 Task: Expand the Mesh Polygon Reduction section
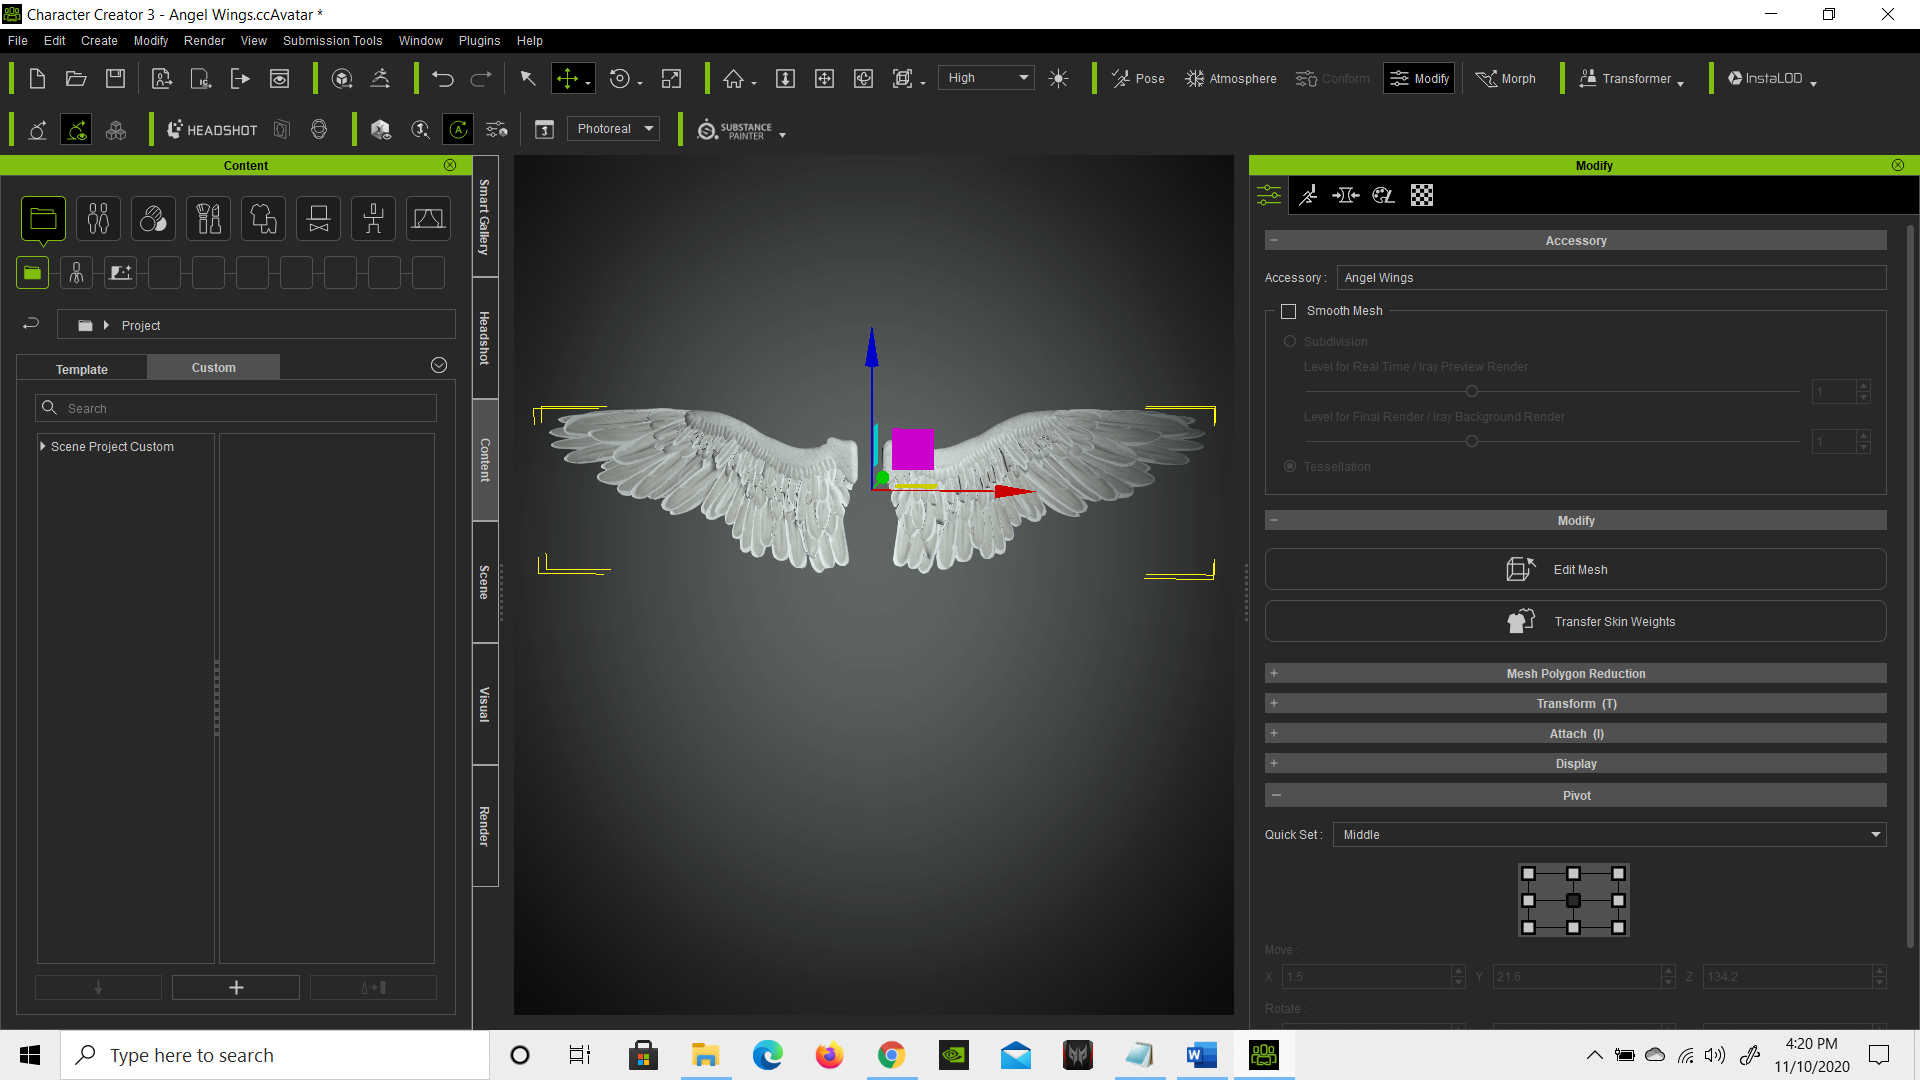[1575, 674]
